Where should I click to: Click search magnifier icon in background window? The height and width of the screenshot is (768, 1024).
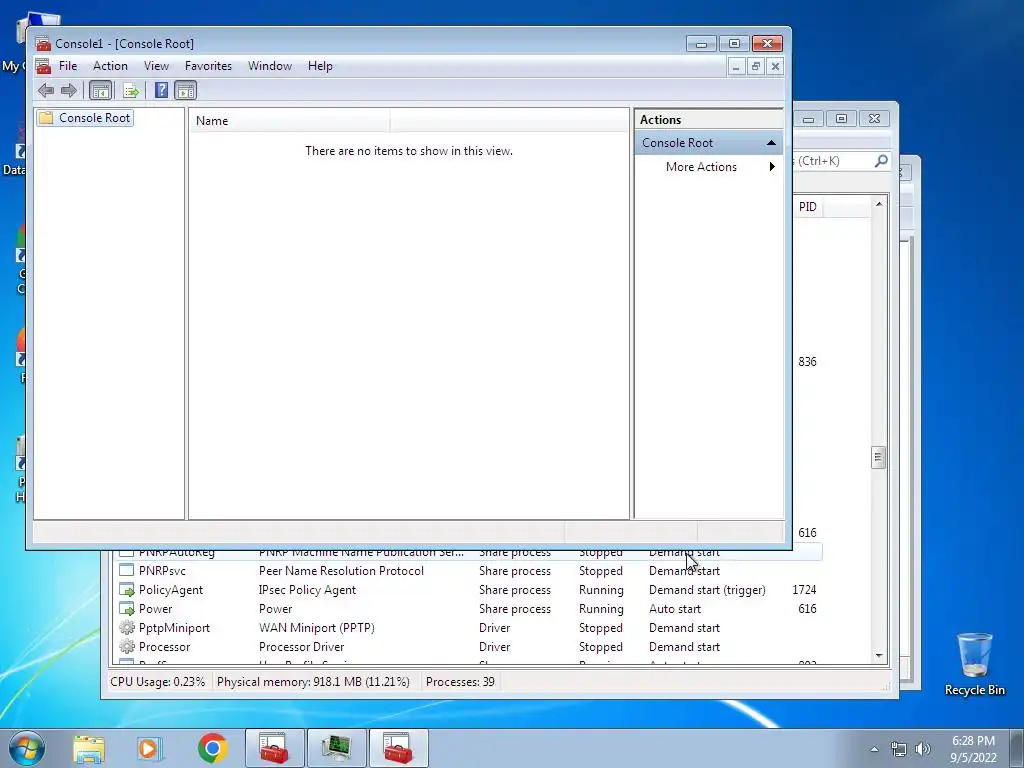coord(881,161)
